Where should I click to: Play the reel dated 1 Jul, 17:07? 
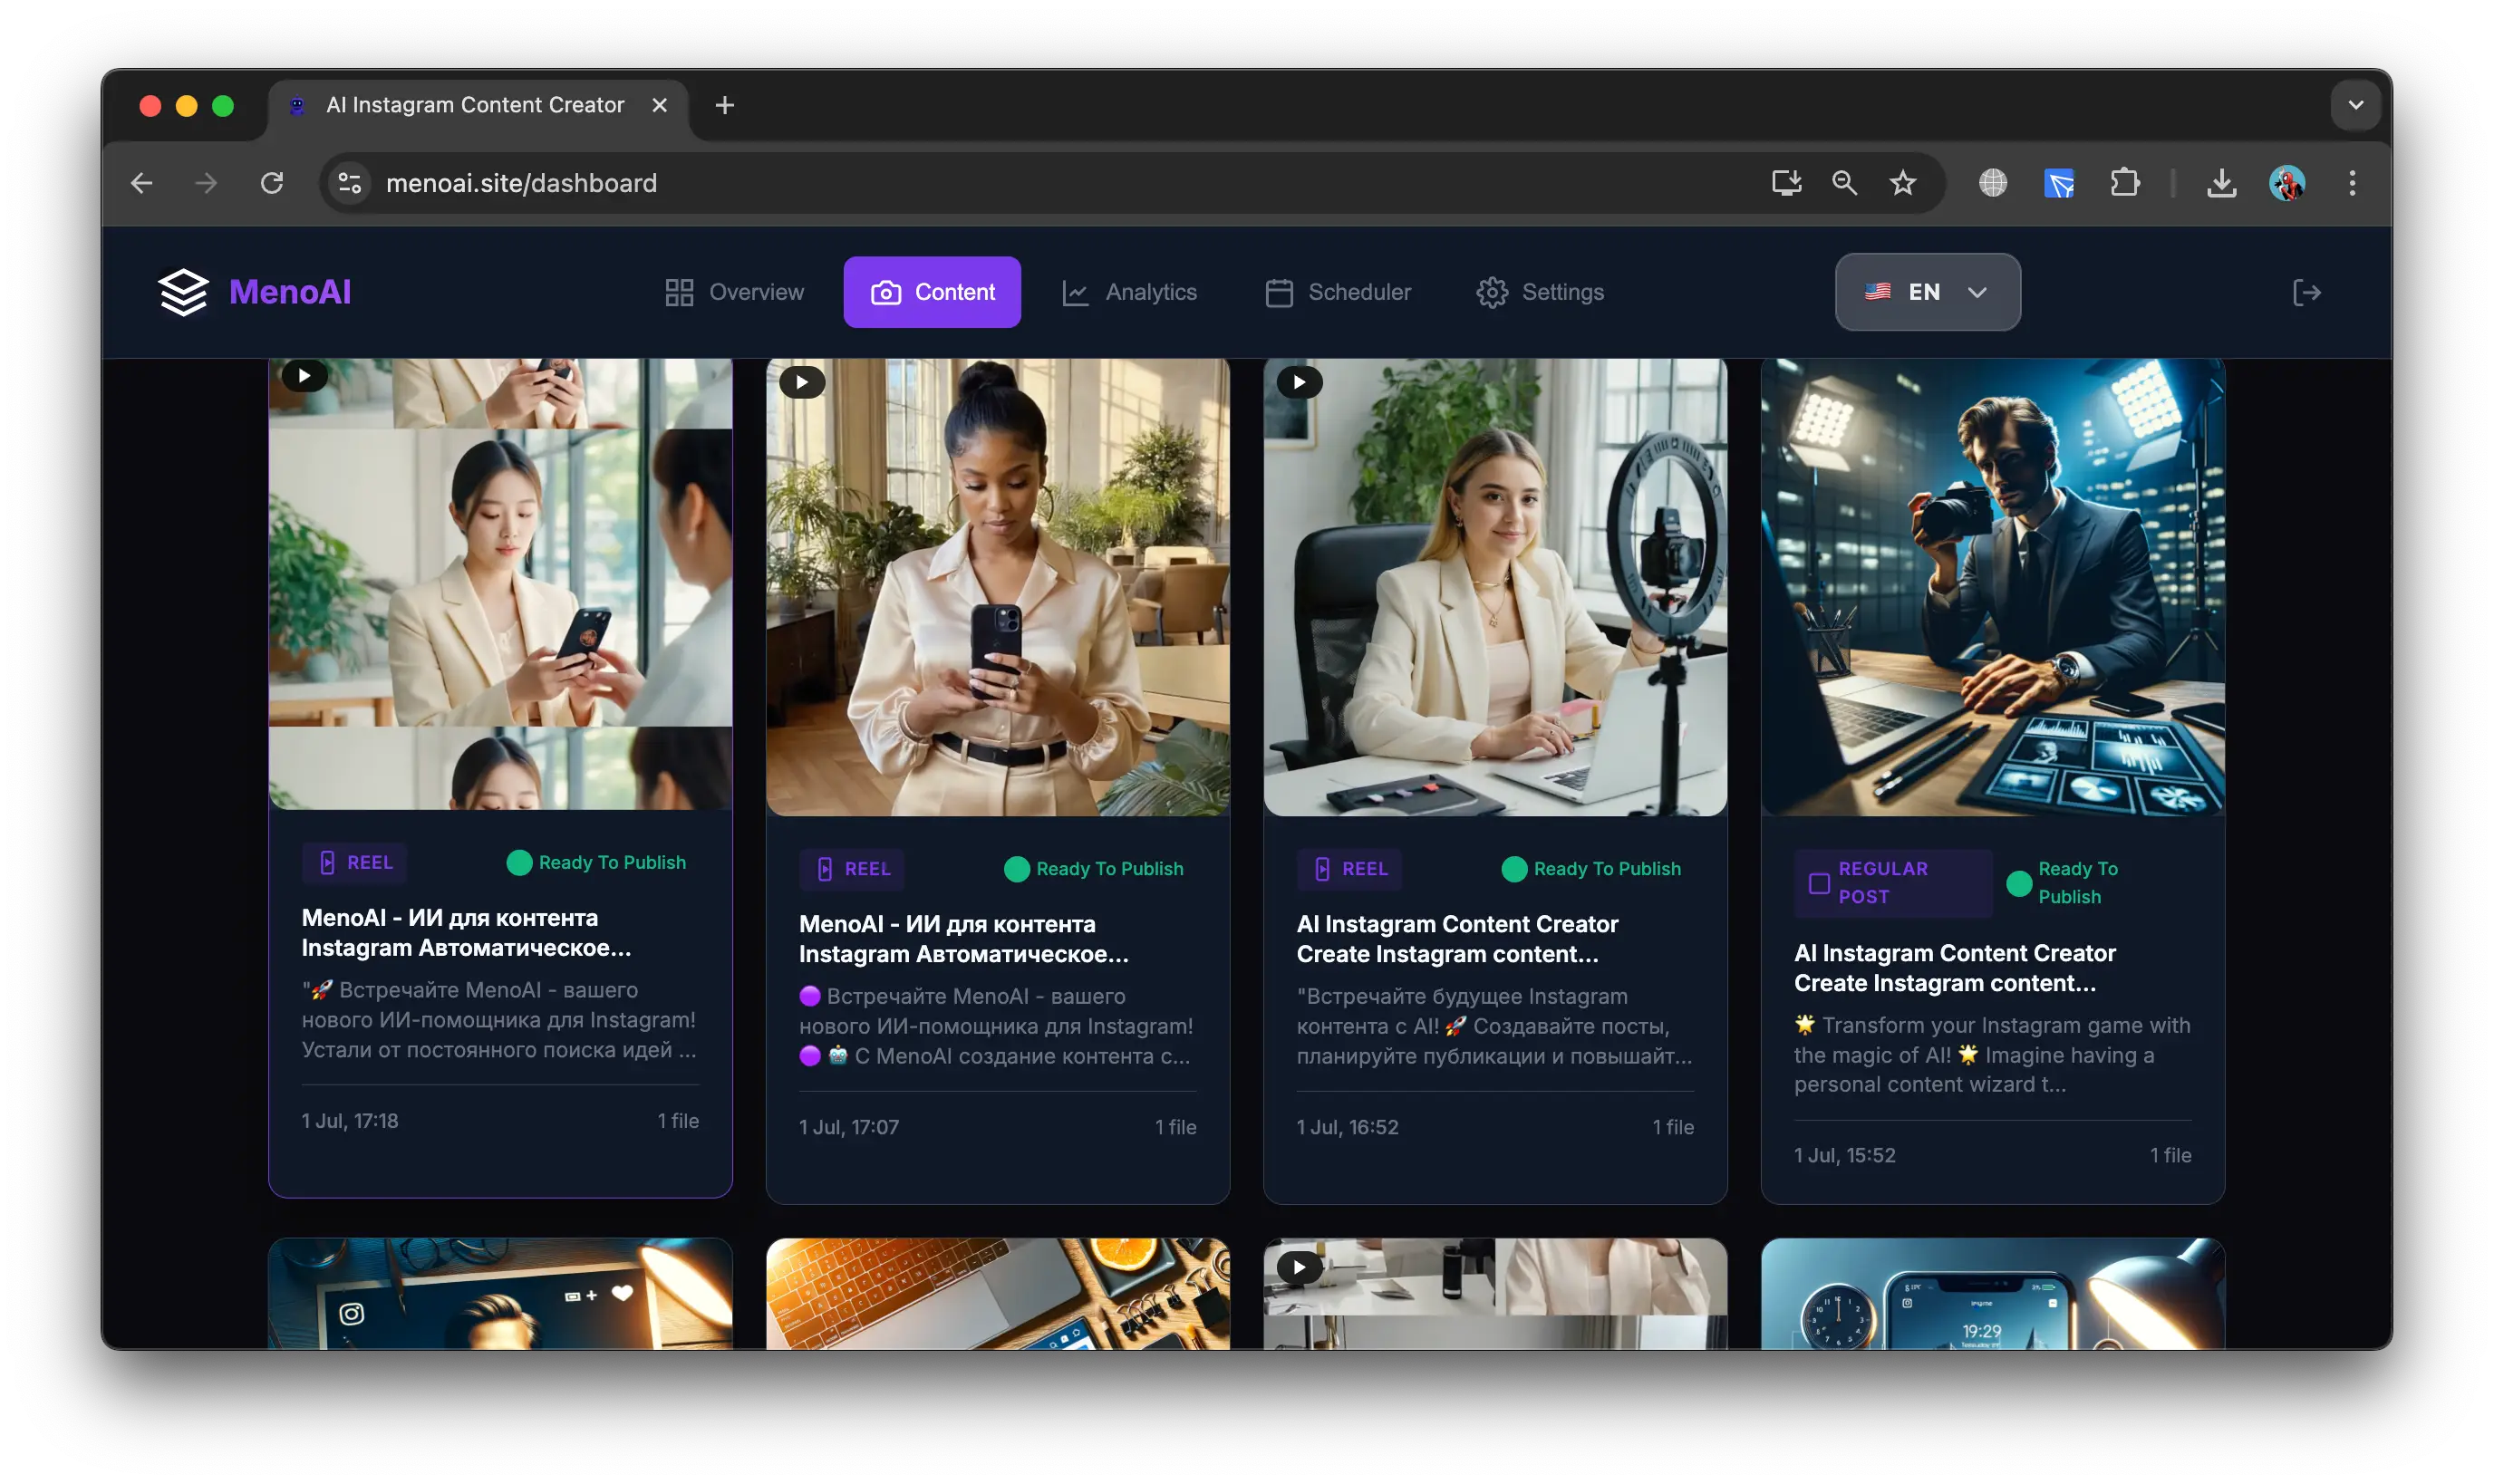coord(801,382)
